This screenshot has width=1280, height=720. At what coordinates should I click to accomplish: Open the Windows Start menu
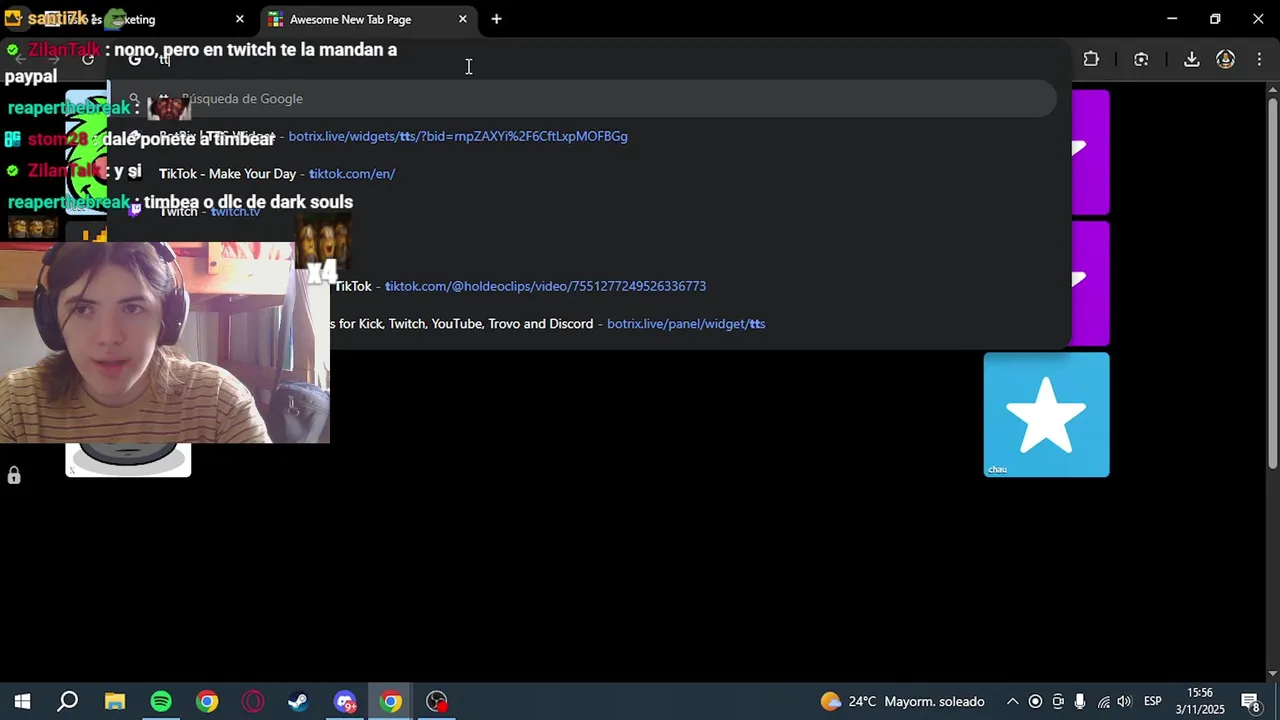(22, 702)
